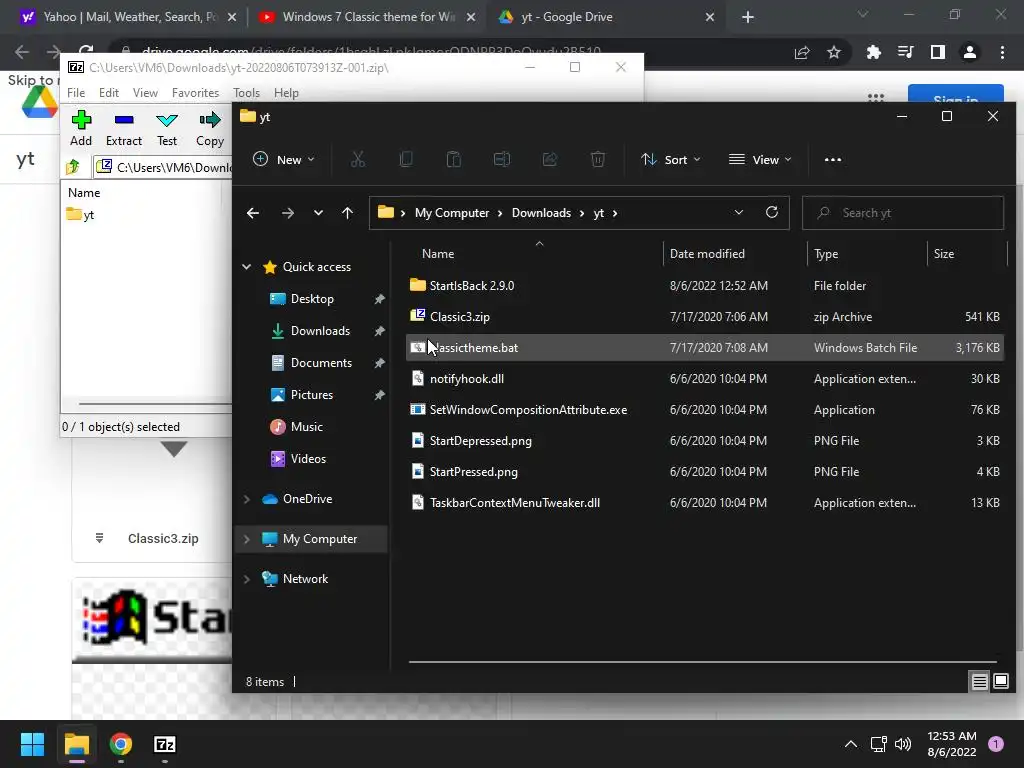Open the See more ellipsis menu in Explorer
Viewport: 1024px width, 768px height.
point(833,159)
